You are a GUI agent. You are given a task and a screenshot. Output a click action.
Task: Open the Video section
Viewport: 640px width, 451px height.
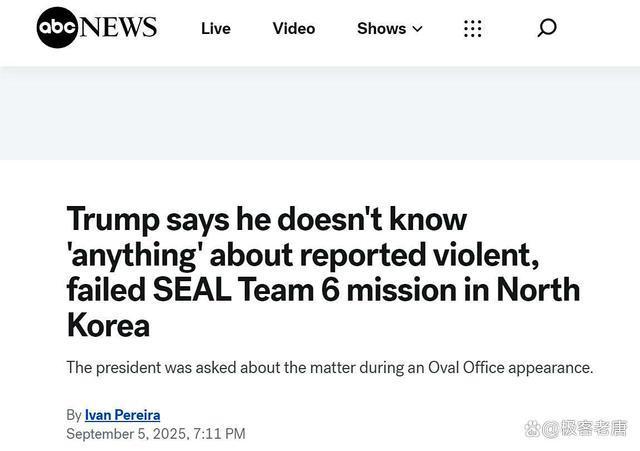294,28
